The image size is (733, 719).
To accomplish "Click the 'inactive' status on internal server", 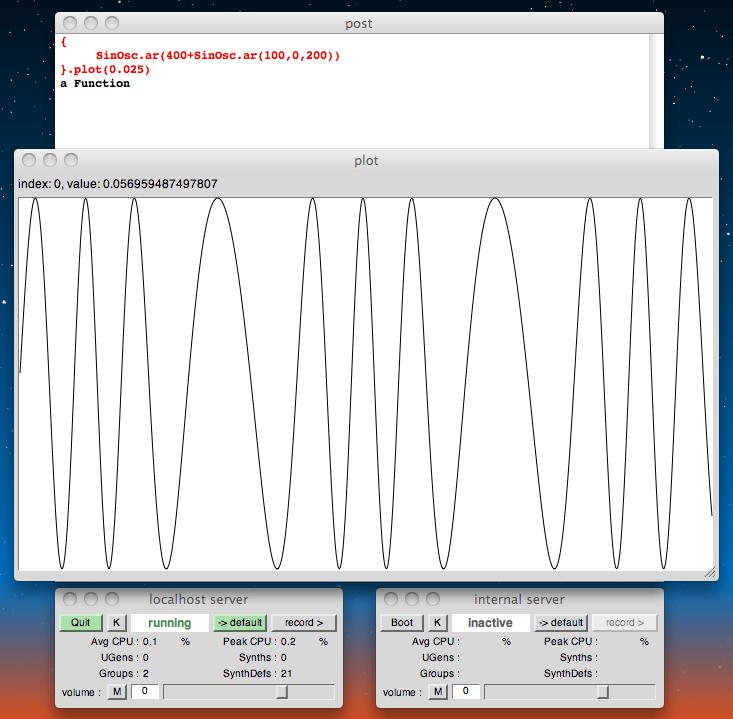I will point(490,623).
